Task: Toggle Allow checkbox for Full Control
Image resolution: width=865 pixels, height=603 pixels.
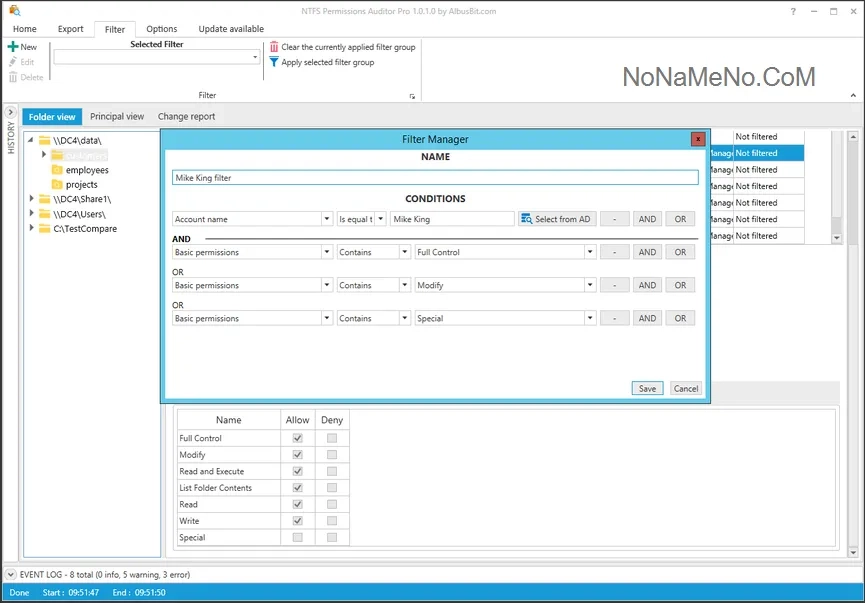Action: coord(297,438)
